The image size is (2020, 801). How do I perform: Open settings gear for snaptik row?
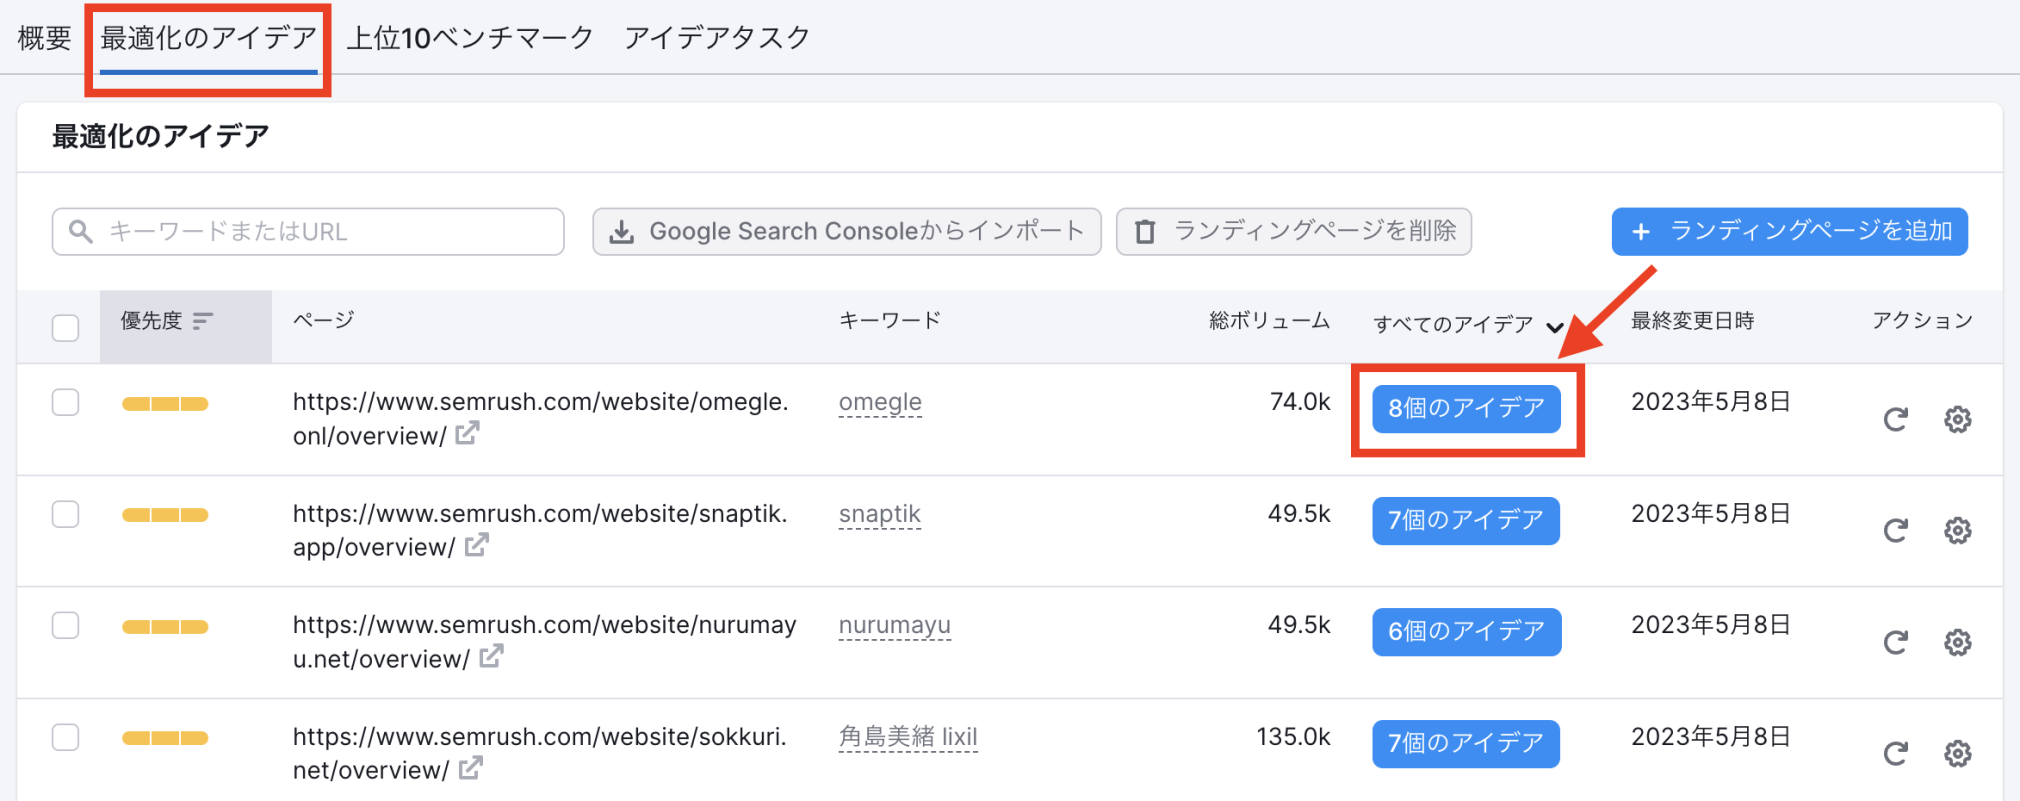pyautogui.click(x=1958, y=531)
